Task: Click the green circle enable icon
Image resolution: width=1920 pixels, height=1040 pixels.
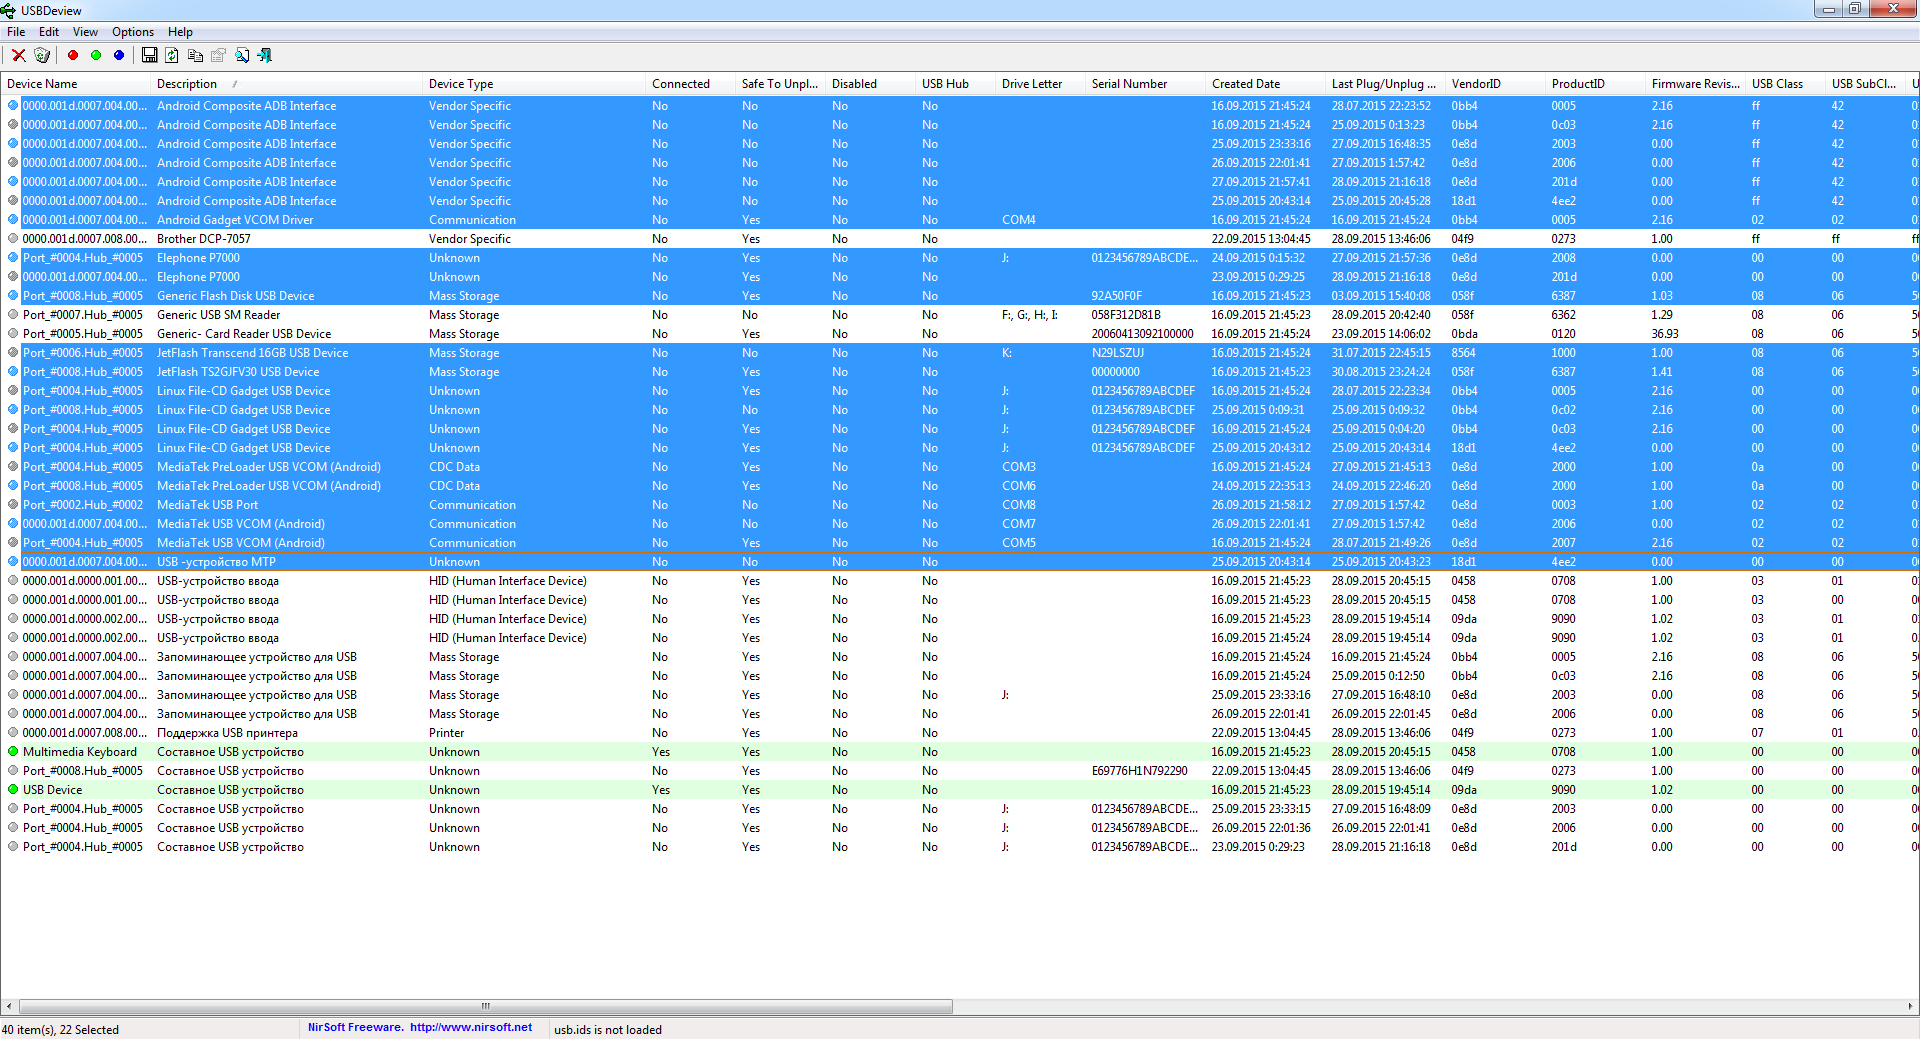Action: click(x=96, y=56)
